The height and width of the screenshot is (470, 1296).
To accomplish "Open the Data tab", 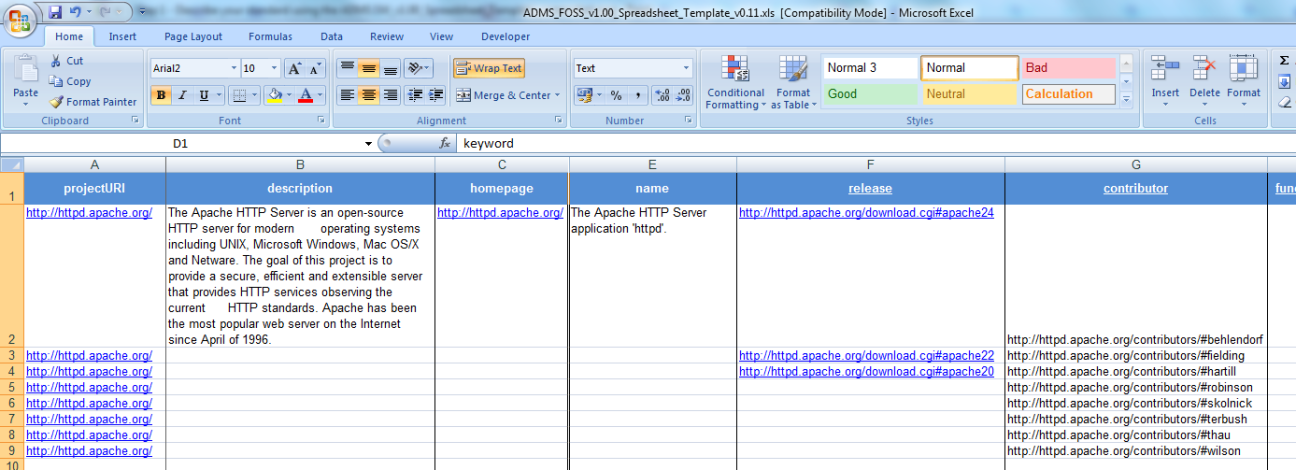I will pyautogui.click(x=332, y=36).
